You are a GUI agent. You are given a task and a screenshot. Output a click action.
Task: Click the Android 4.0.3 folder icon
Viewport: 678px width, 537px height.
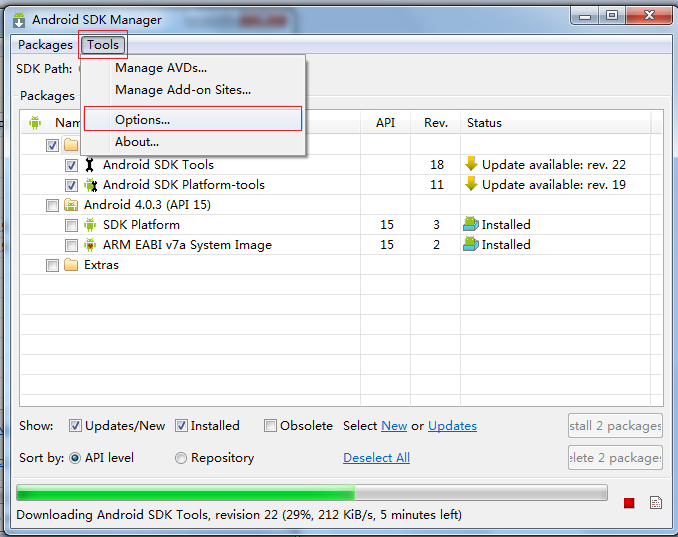point(71,205)
